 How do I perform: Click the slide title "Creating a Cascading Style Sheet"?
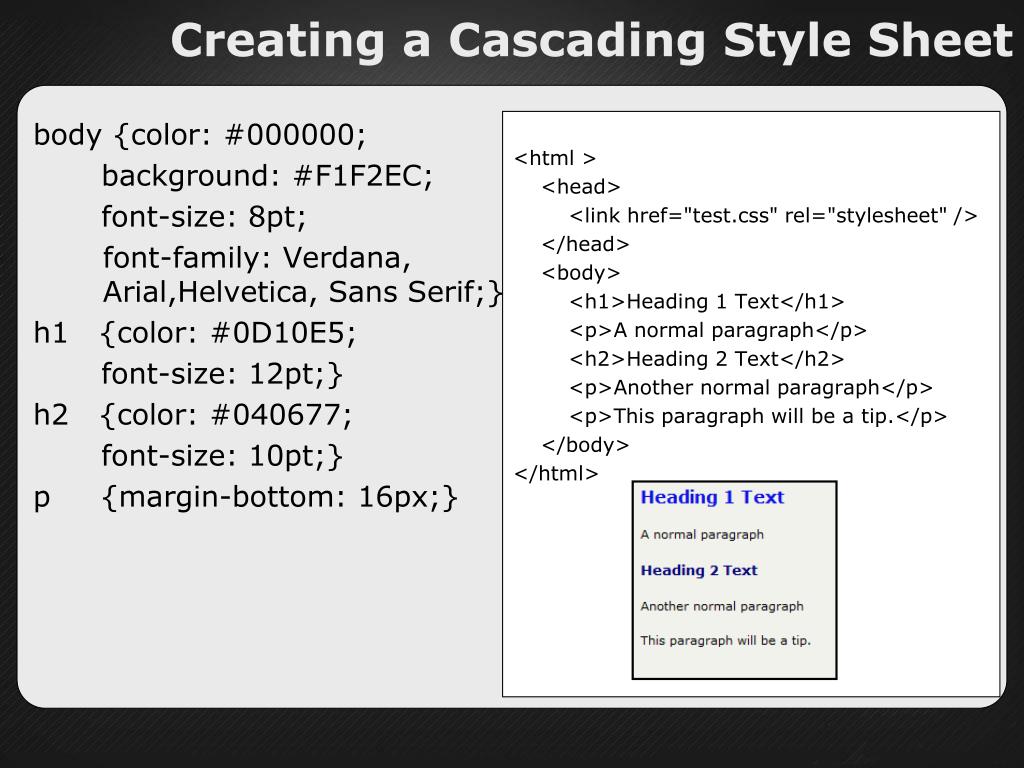(591, 41)
